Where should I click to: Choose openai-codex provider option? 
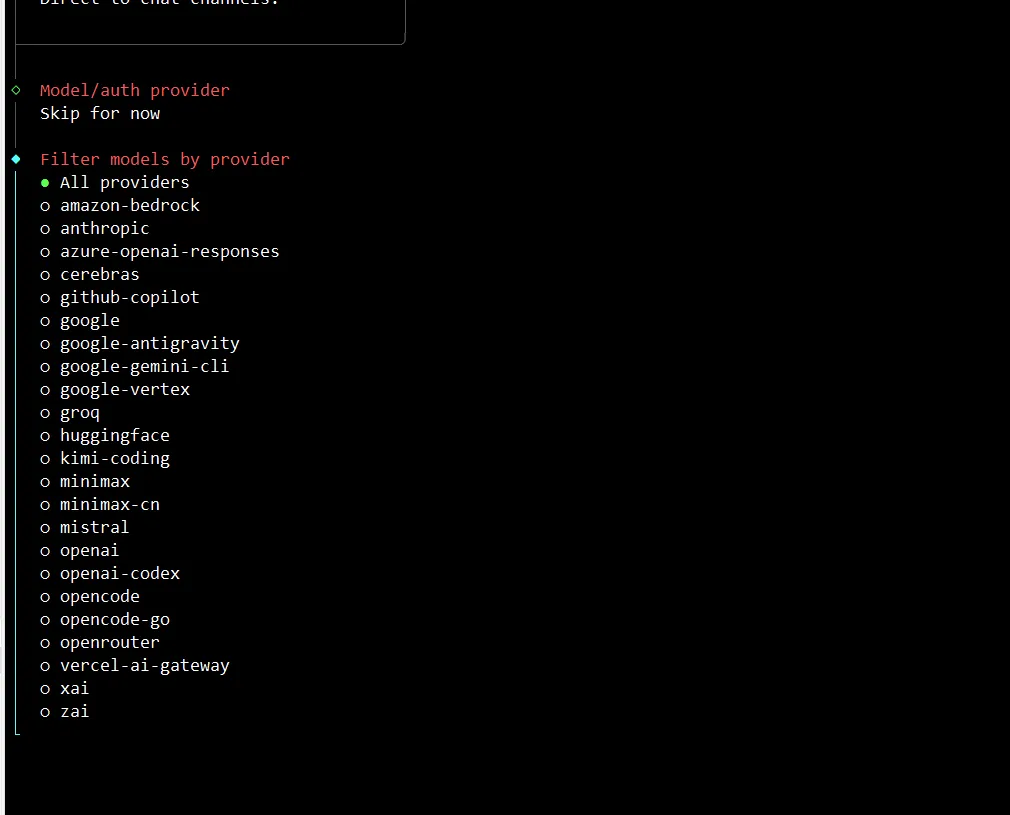tap(110, 573)
